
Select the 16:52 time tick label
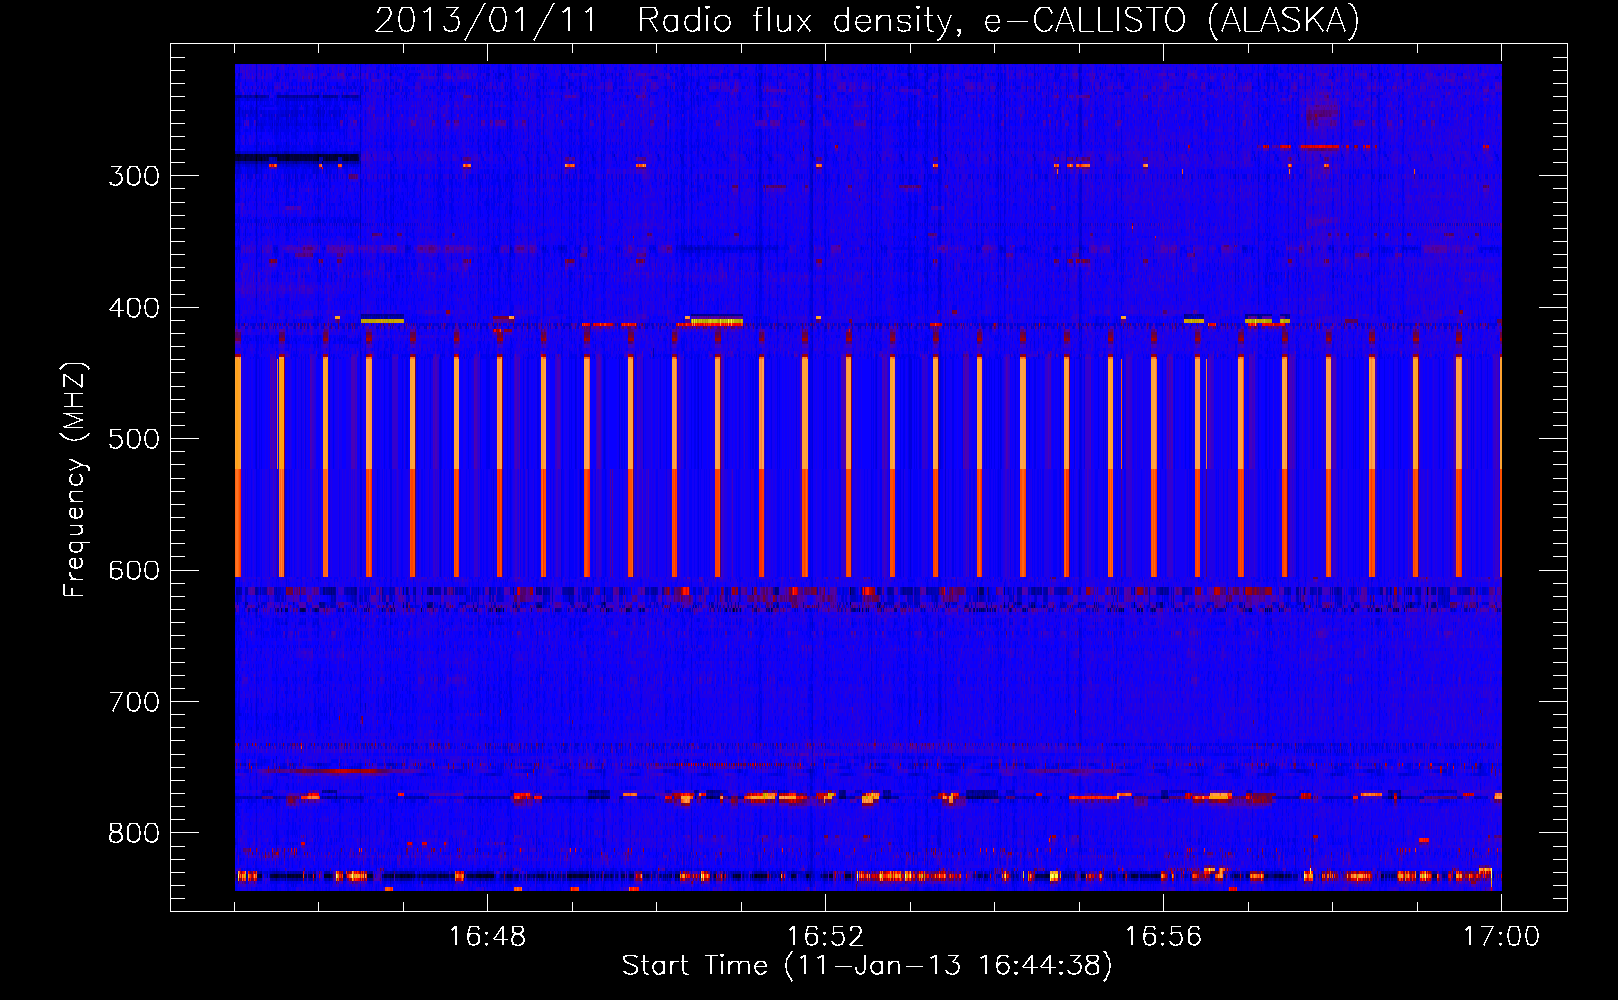click(825, 936)
